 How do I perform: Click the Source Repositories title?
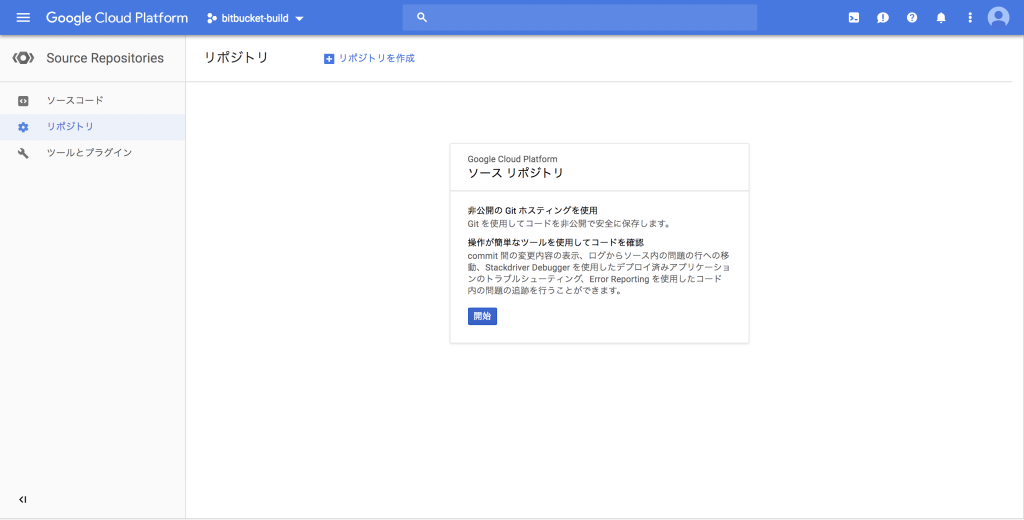(105, 58)
